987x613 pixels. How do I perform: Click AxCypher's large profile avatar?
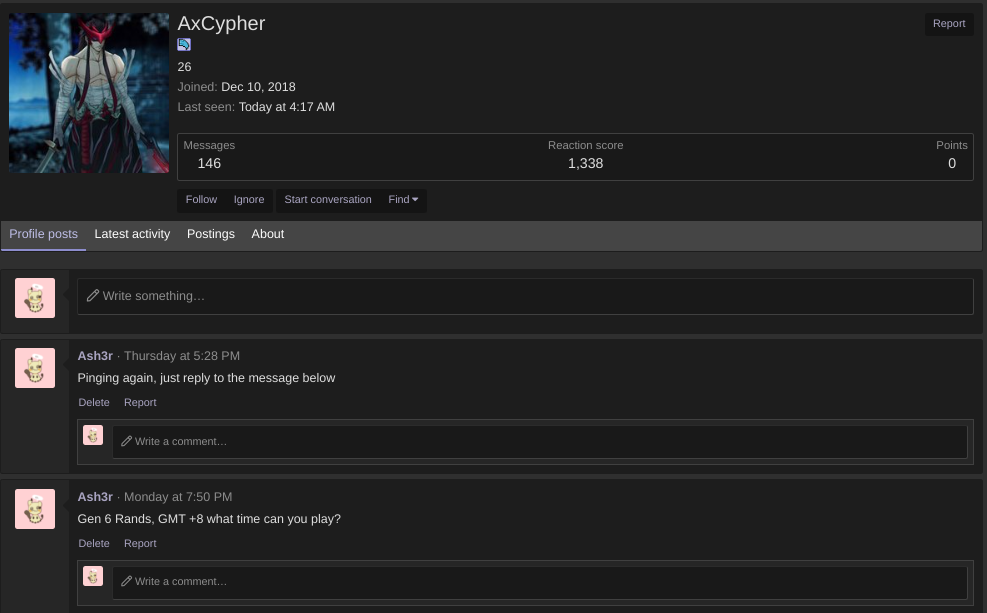point(89,93)
